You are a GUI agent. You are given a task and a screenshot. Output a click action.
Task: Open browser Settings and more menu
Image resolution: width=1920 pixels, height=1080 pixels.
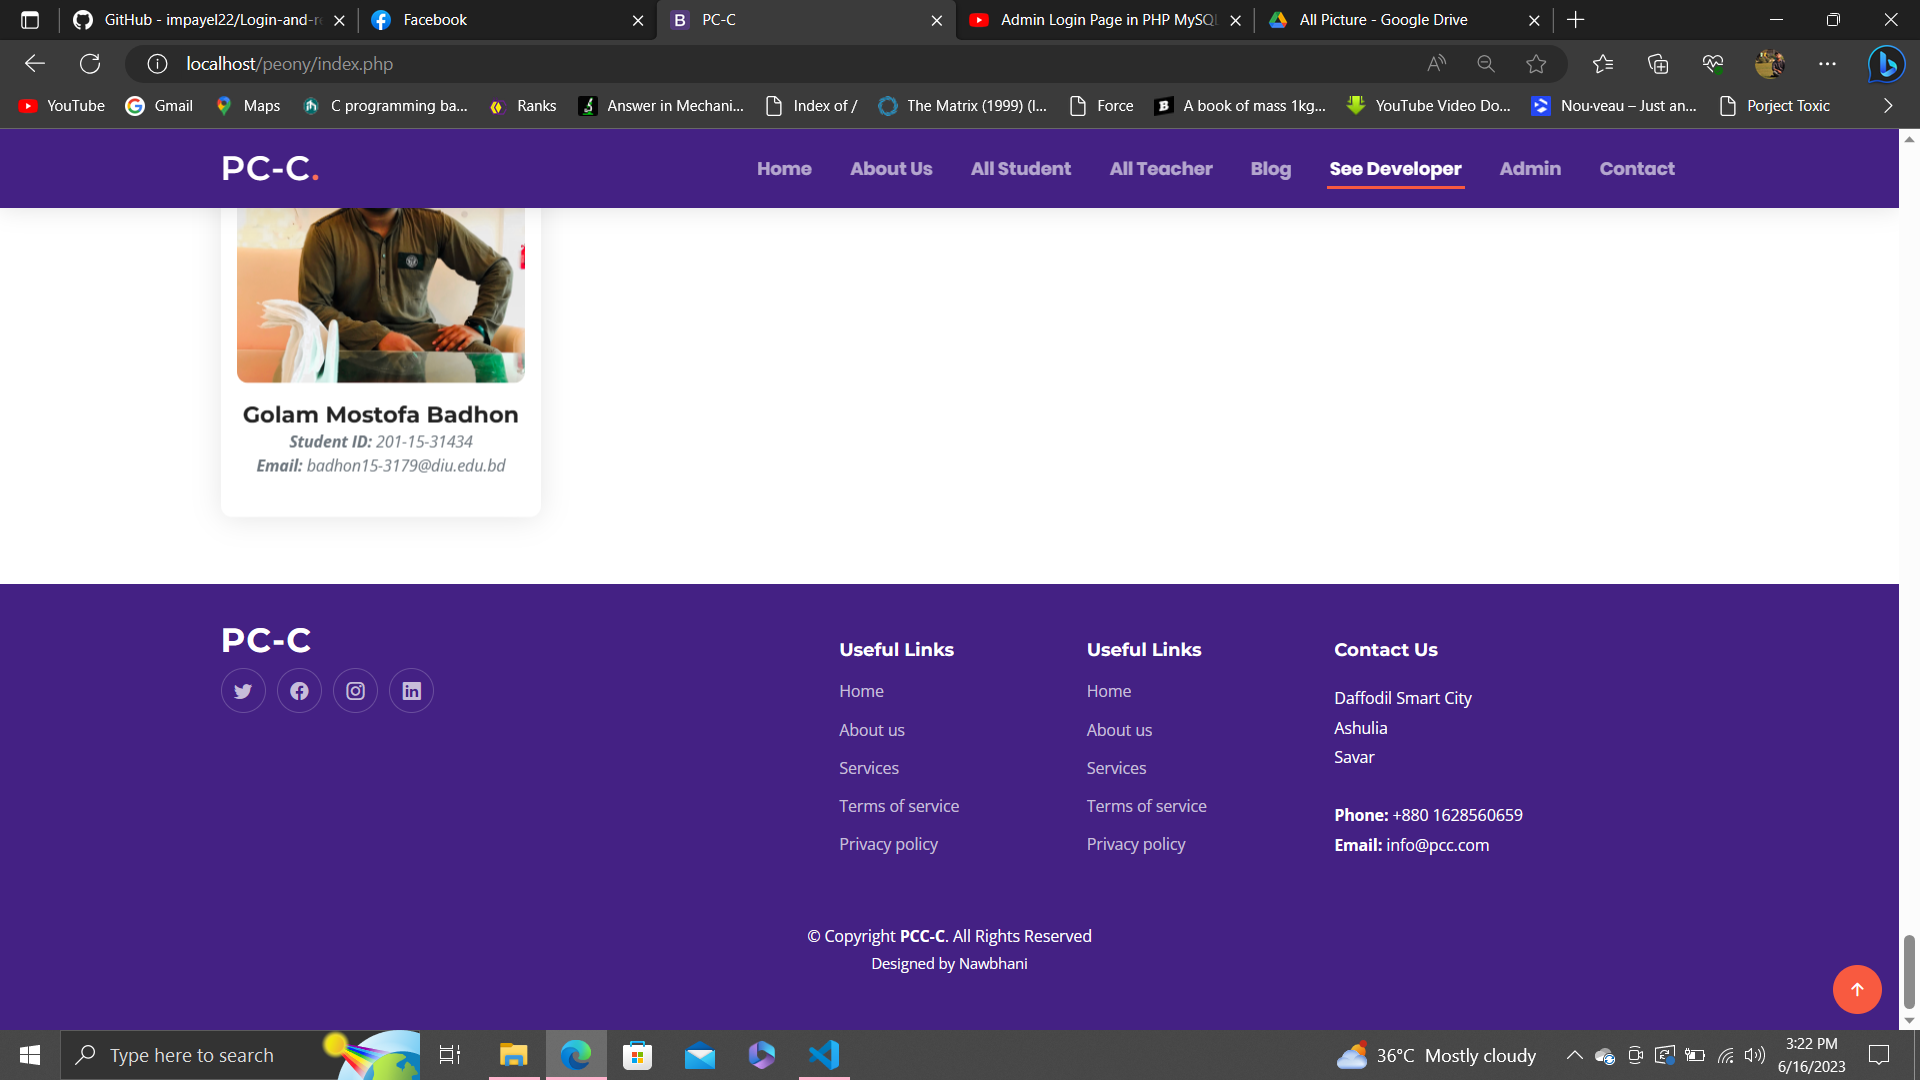(1827, 64)
